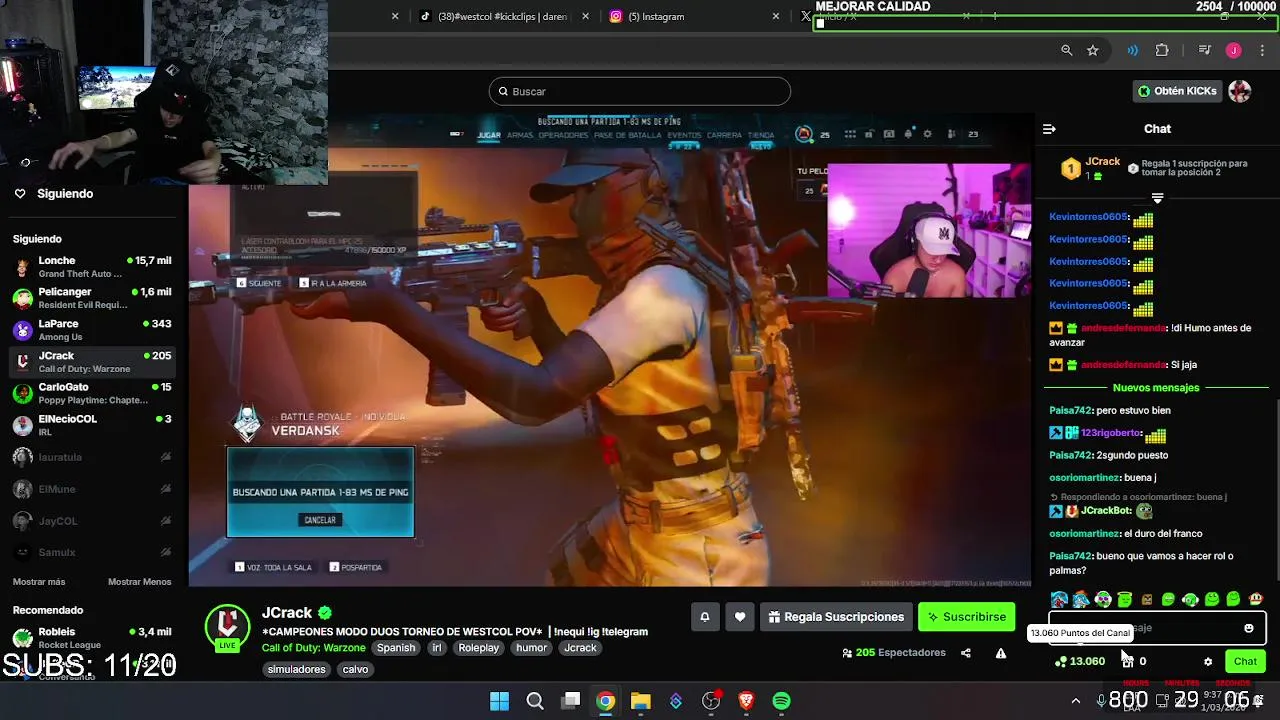Collapse the chat panel with arrow icon
Image resolution: width=1280 pixels, height=720 pixels.
(1049, 129)
